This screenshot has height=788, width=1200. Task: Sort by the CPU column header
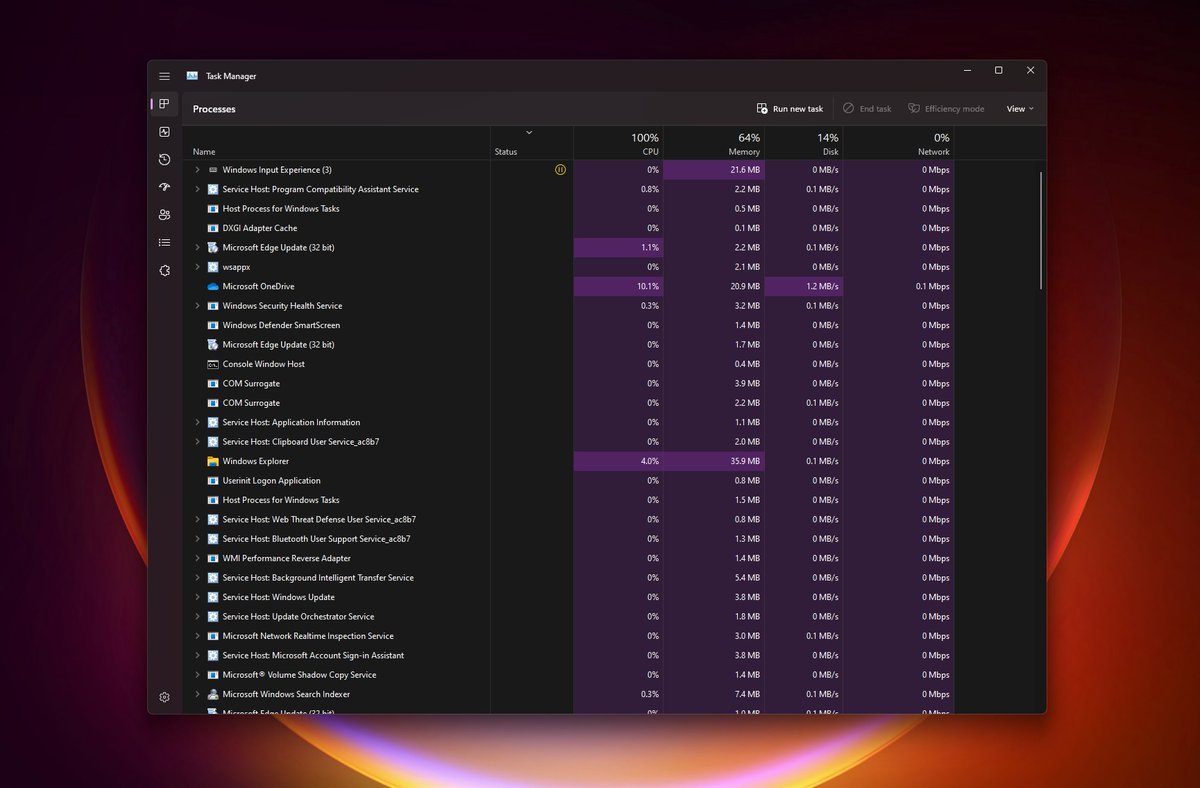pos(618,143)
